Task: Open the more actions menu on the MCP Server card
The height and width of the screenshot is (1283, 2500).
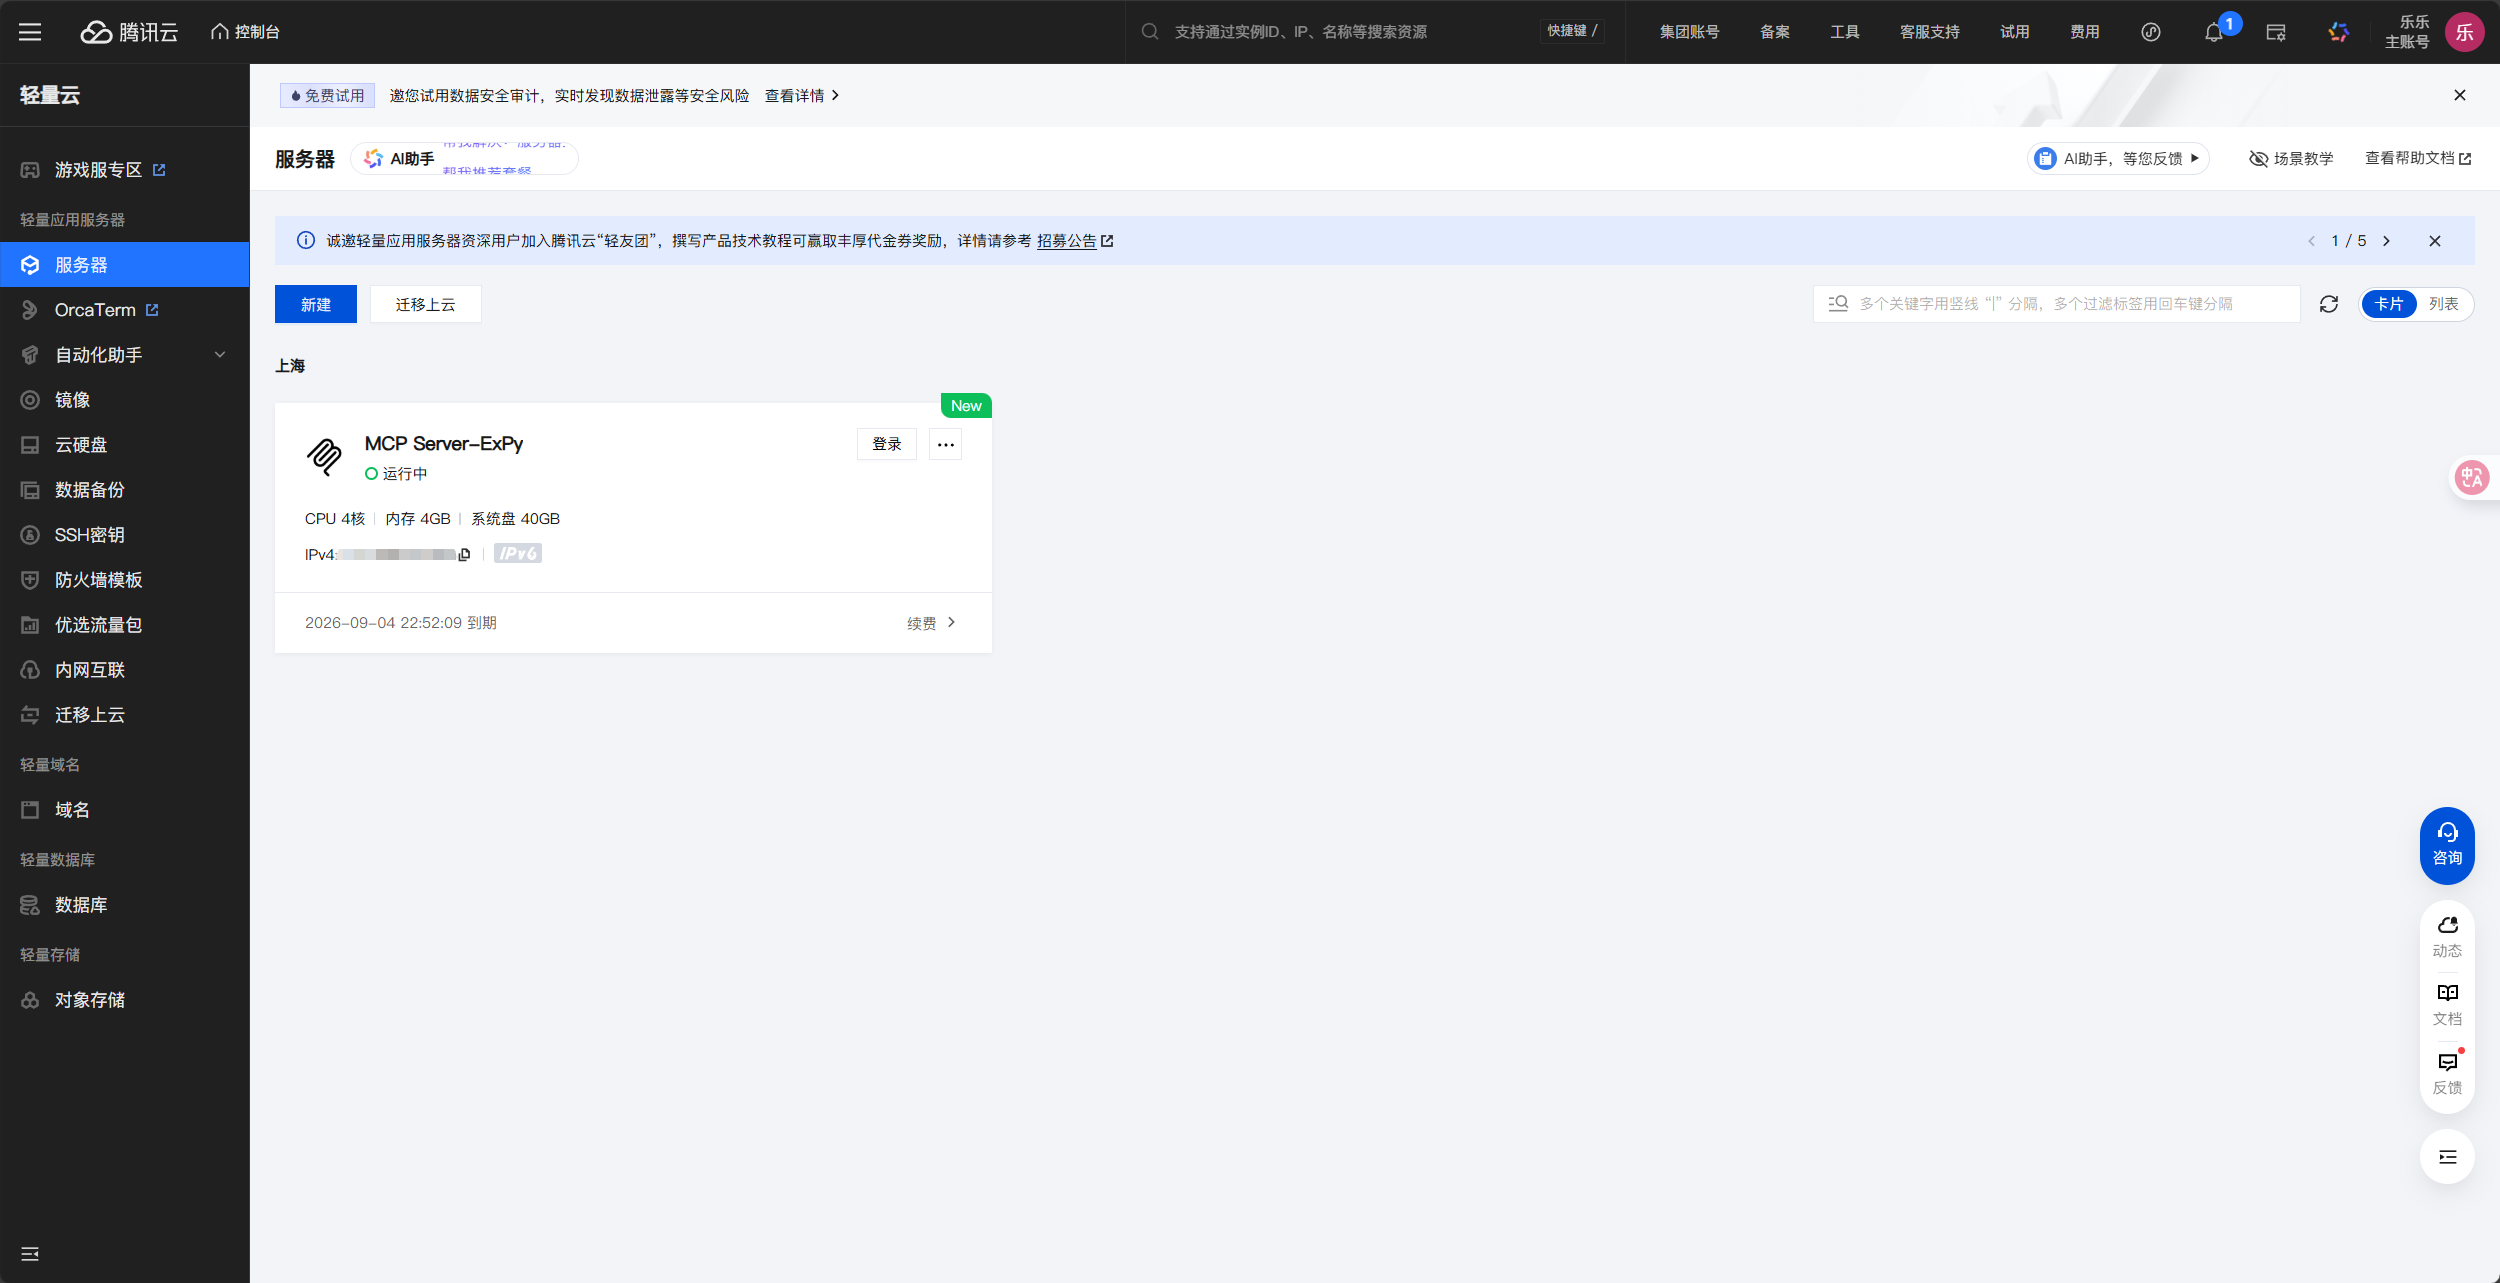Action: pyautogui.click(x=945, y=444)
